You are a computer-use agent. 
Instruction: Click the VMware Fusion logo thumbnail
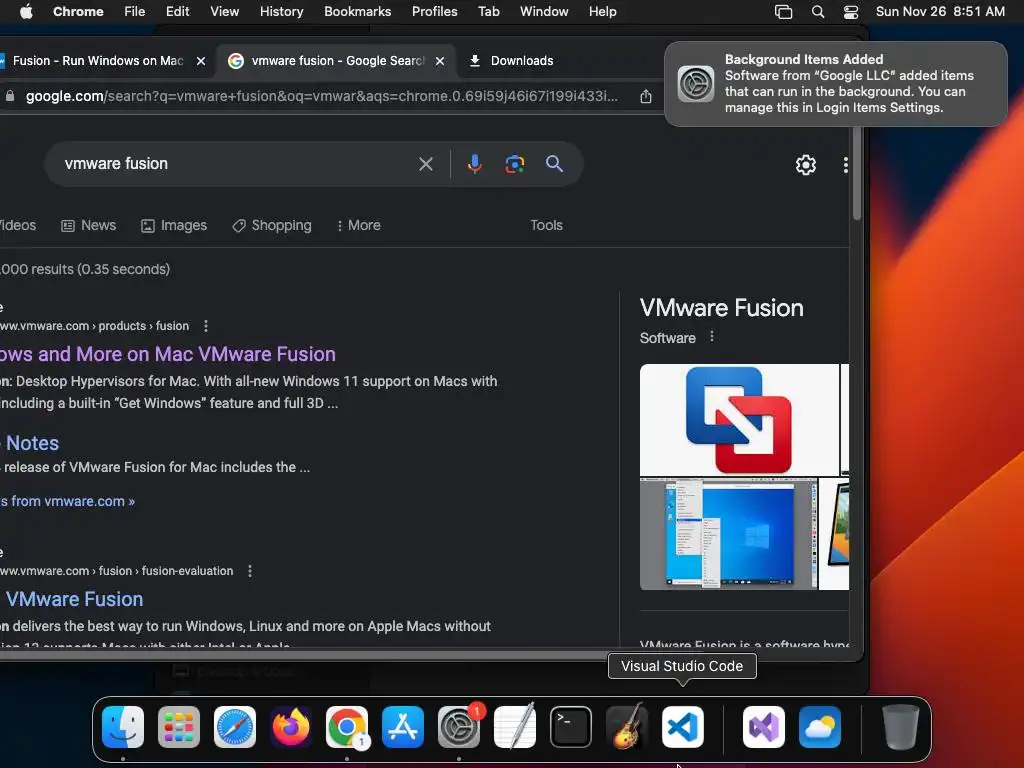[739, 420]
